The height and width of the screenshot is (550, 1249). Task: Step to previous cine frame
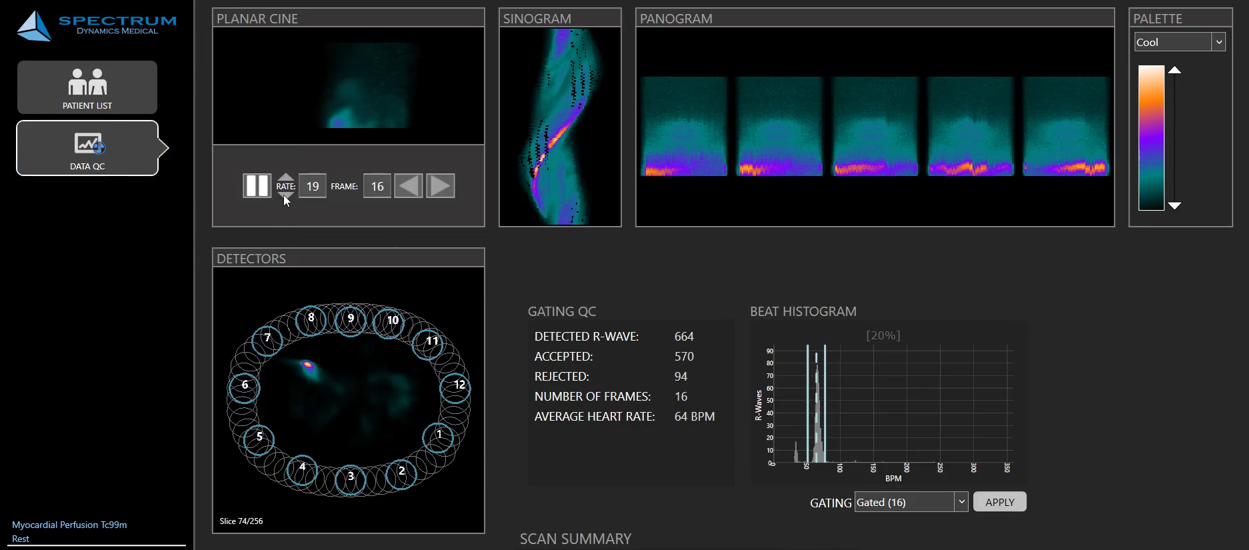[x=408, y=186]
